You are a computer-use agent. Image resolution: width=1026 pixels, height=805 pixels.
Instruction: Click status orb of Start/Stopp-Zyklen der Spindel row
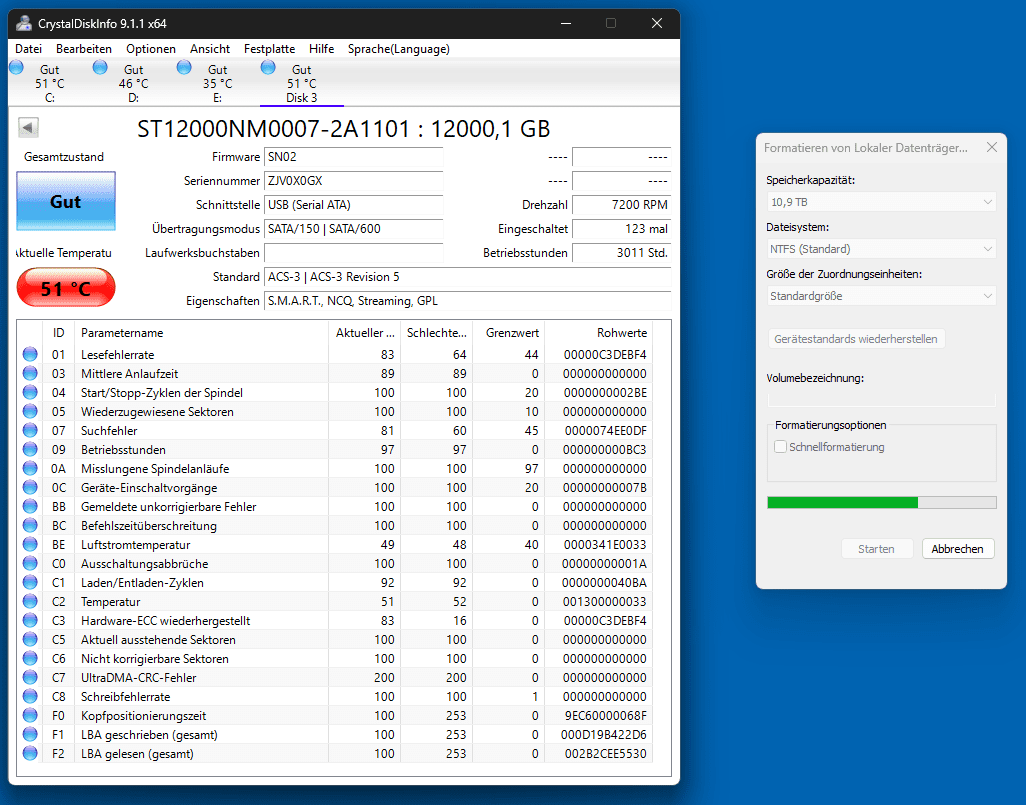(x=30, y=392)
